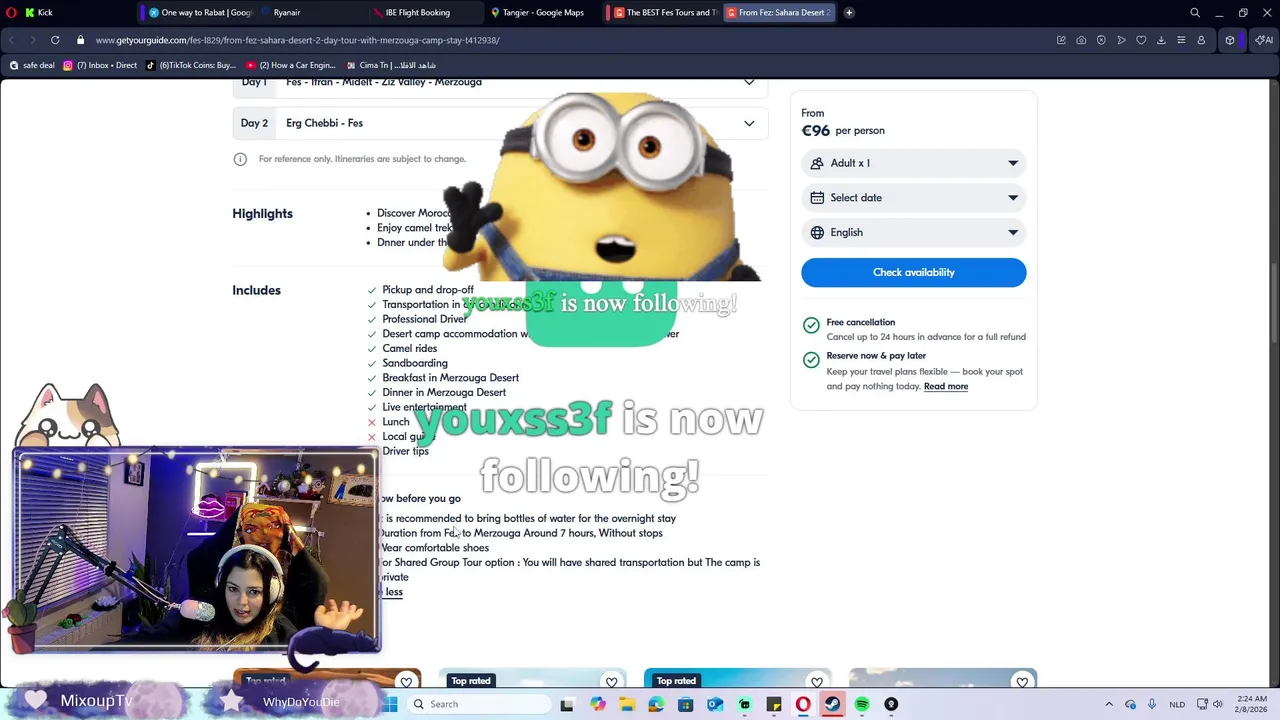Save second Top rated card with heart
The height and width of the screenshot is (720, 1280).
click(611, 682)
